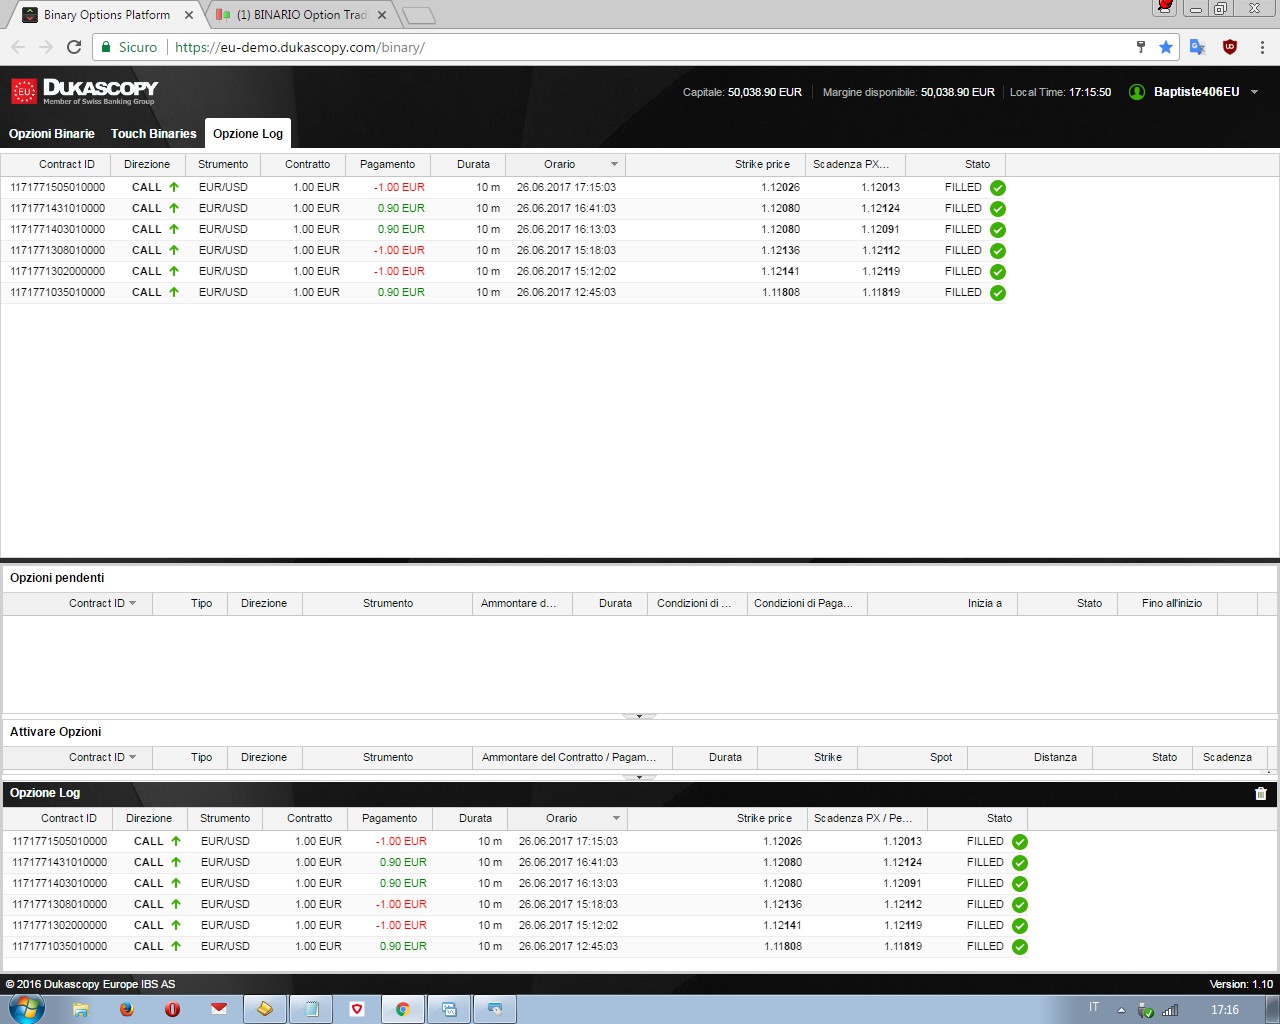The height and width of the screenshot is (1024, 1280).
Task: Collapse splitter handle below Attivare Opzioni
Action: click(639, 777)
